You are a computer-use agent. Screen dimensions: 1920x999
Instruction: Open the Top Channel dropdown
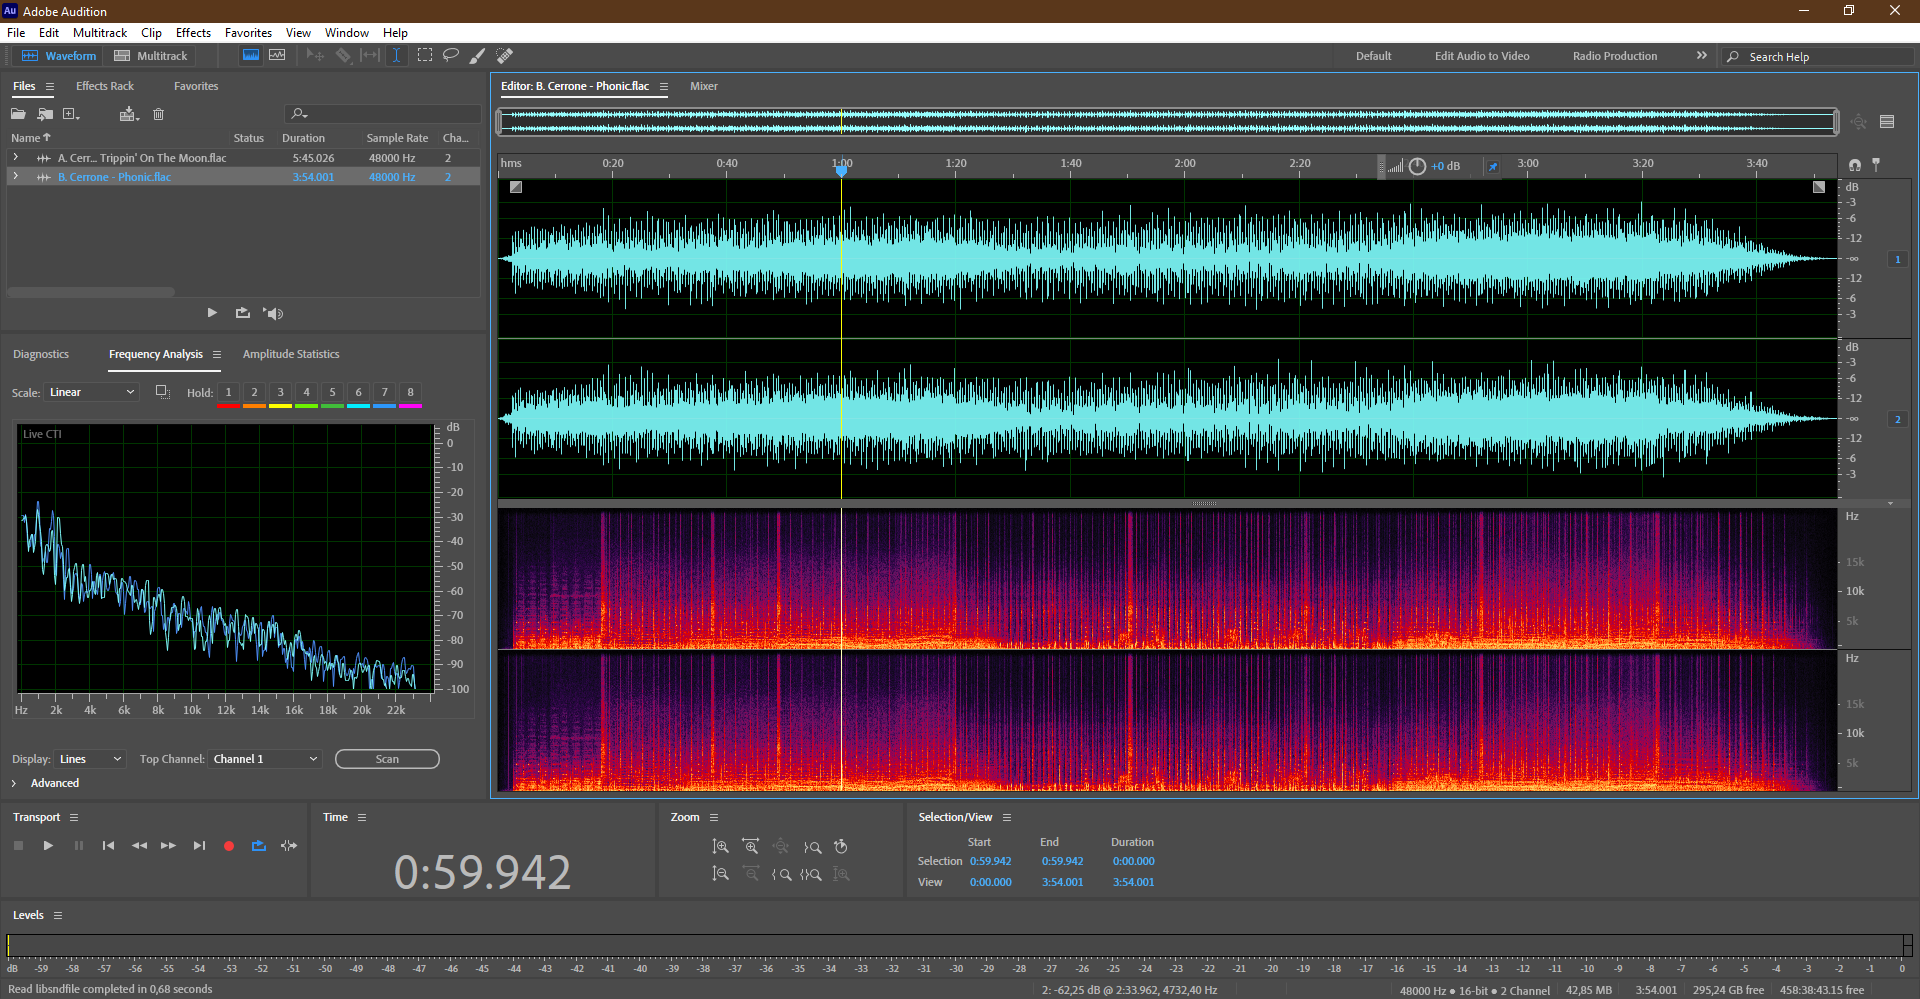pyautogui.click(x=265, y=759)
